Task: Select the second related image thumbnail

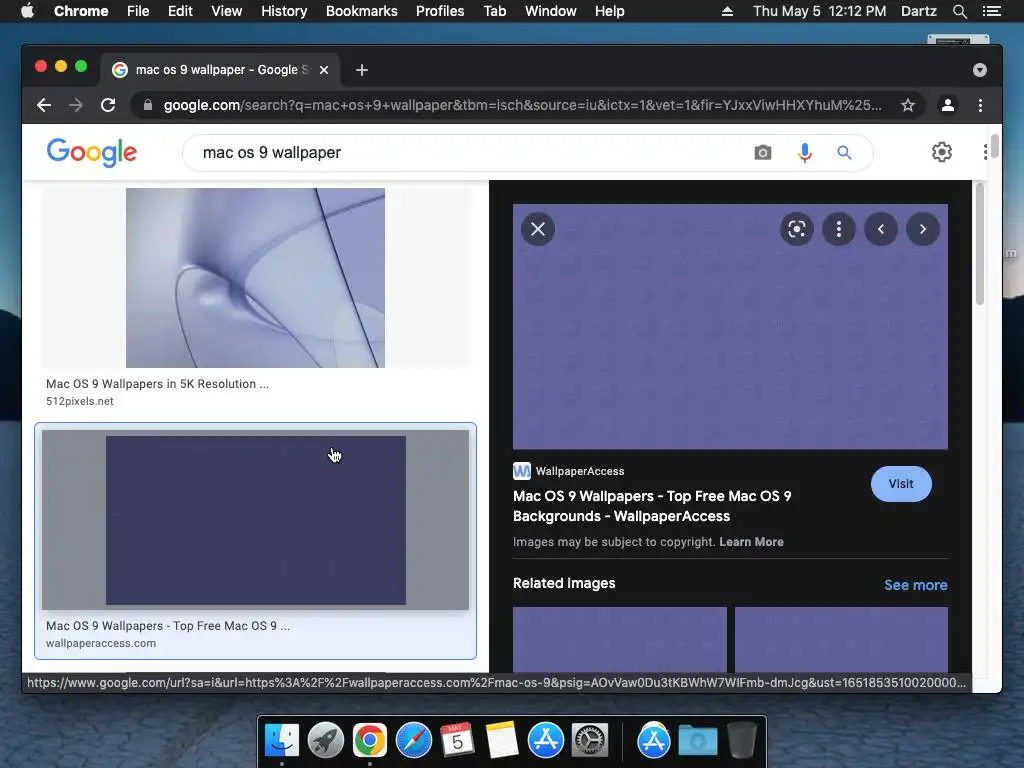Action: (841, 640)
